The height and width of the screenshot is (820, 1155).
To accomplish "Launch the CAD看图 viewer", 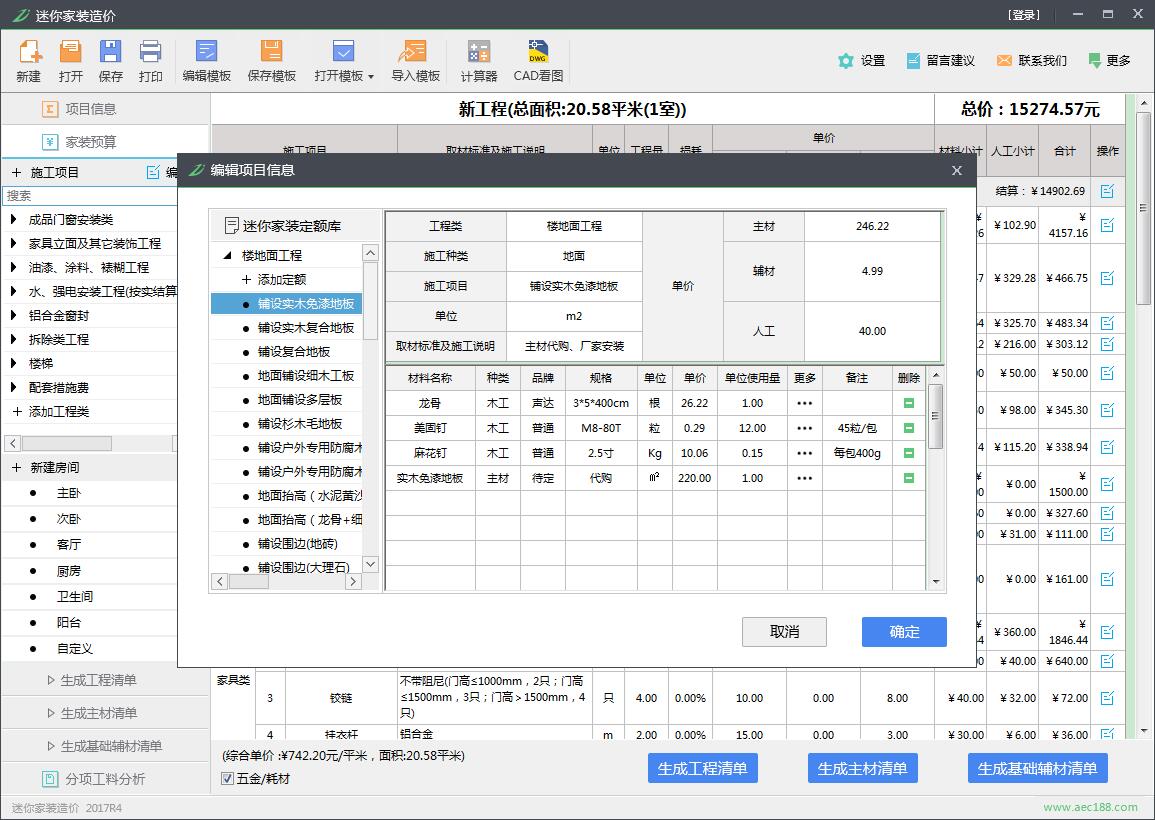I will click(x=538, y=52).
